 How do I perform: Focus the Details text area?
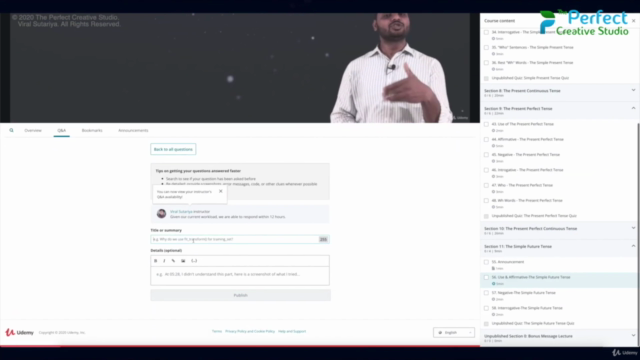pos(240,276)
